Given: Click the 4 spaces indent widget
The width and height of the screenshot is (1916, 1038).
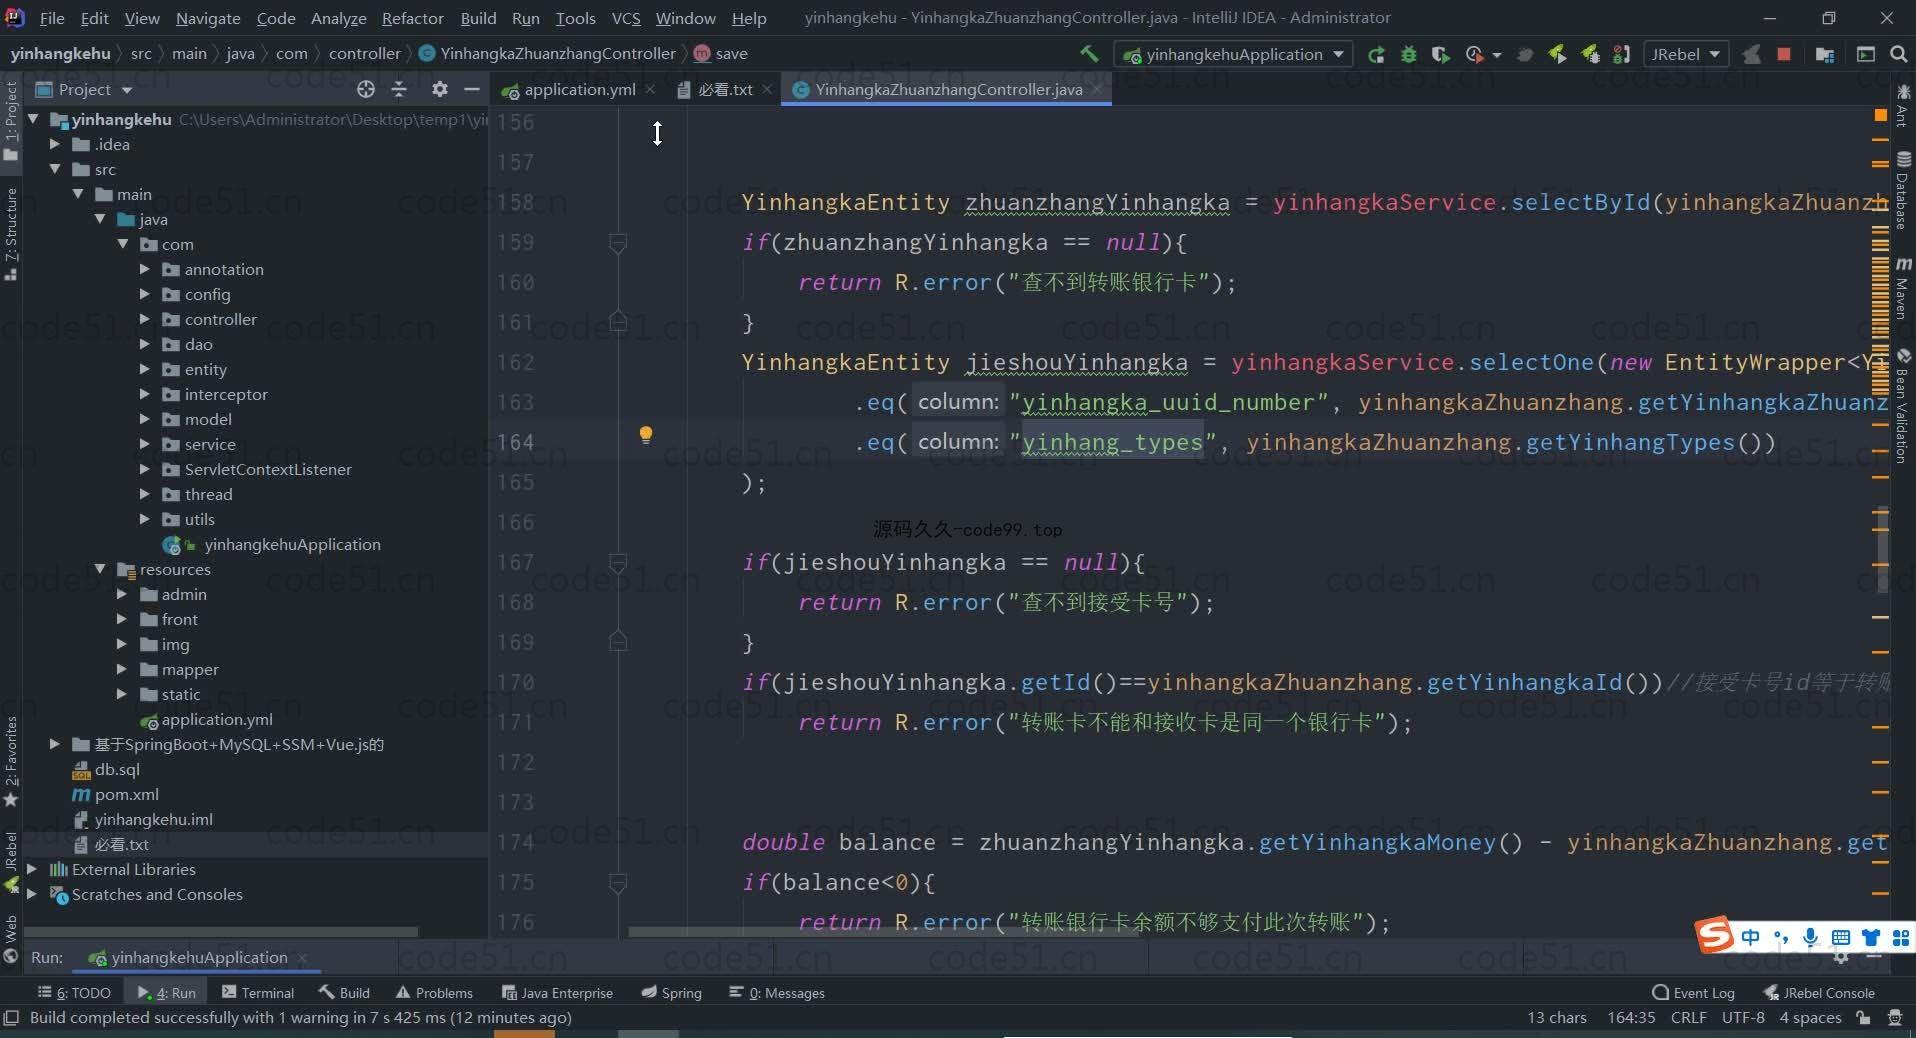Looking at the screenshot, I should 1810,1018.
